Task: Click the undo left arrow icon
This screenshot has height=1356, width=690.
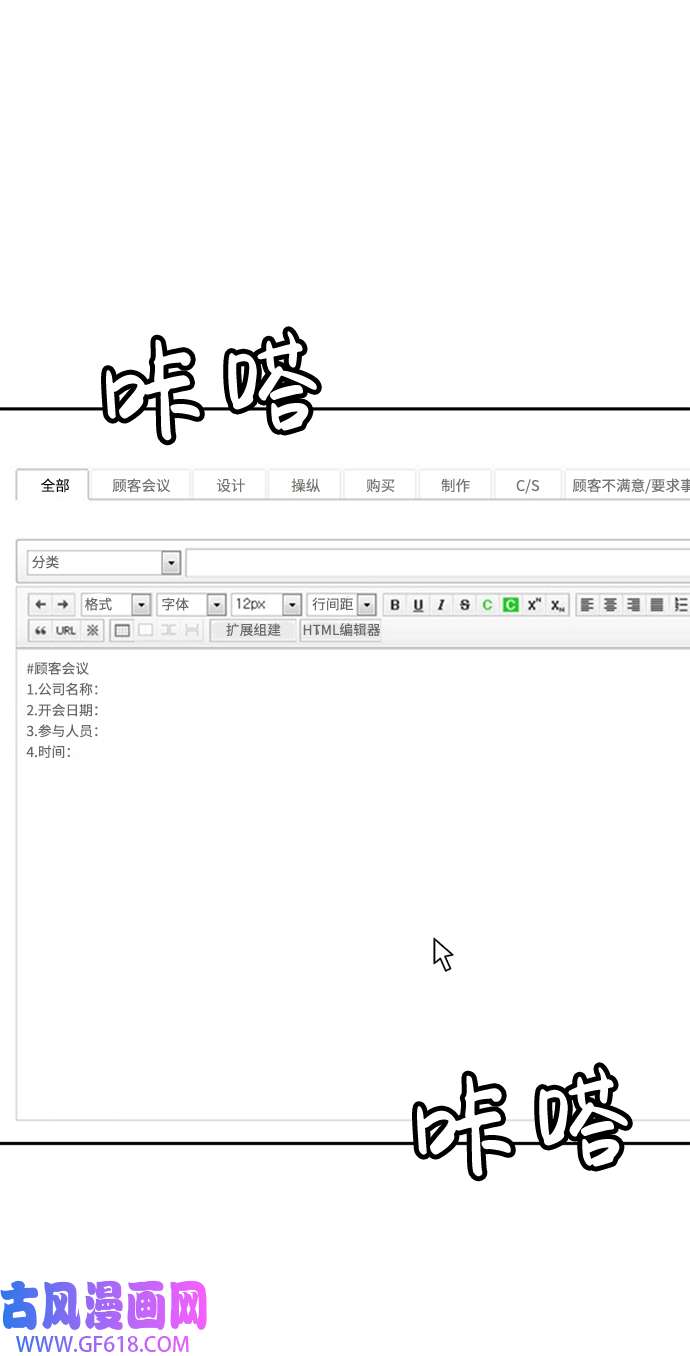Action: click(41, 605)
